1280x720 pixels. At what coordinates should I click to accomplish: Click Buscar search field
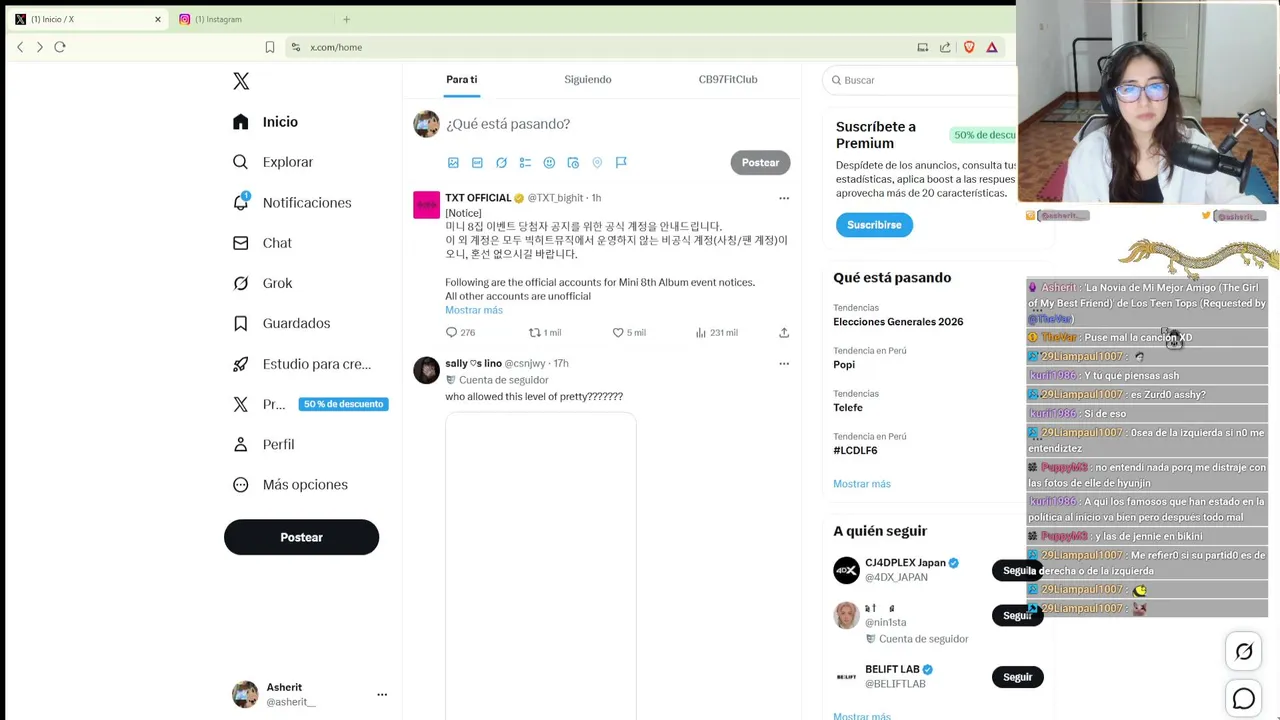(x=920, y=80)
